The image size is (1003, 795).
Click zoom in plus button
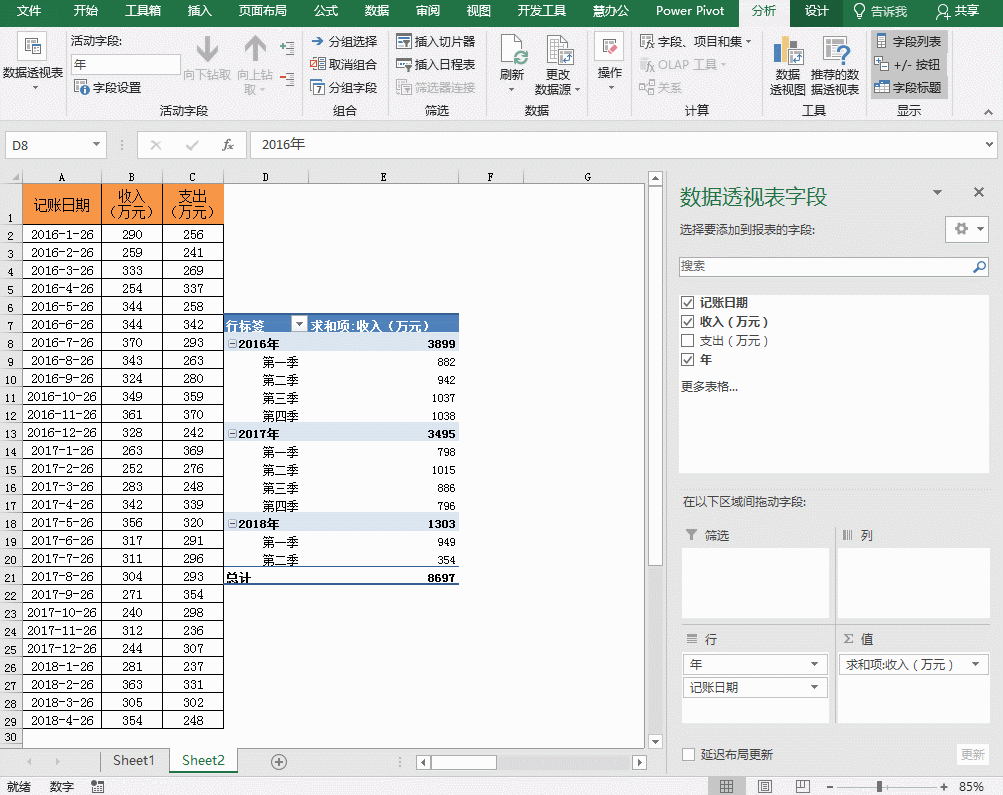click(x=944, y=787)
